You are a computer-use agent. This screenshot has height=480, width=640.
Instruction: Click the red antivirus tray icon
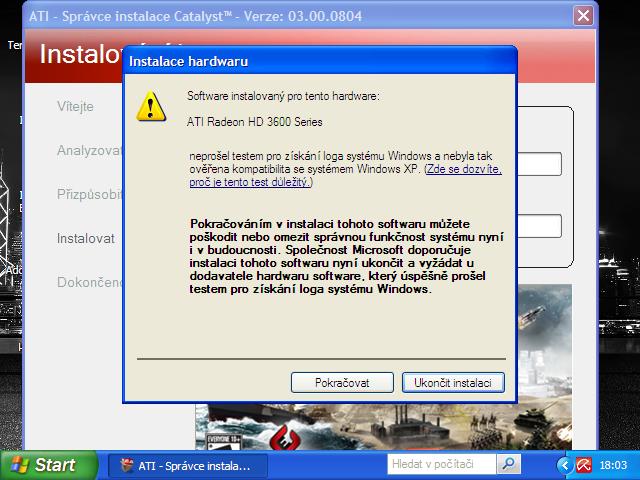(584, 465)
